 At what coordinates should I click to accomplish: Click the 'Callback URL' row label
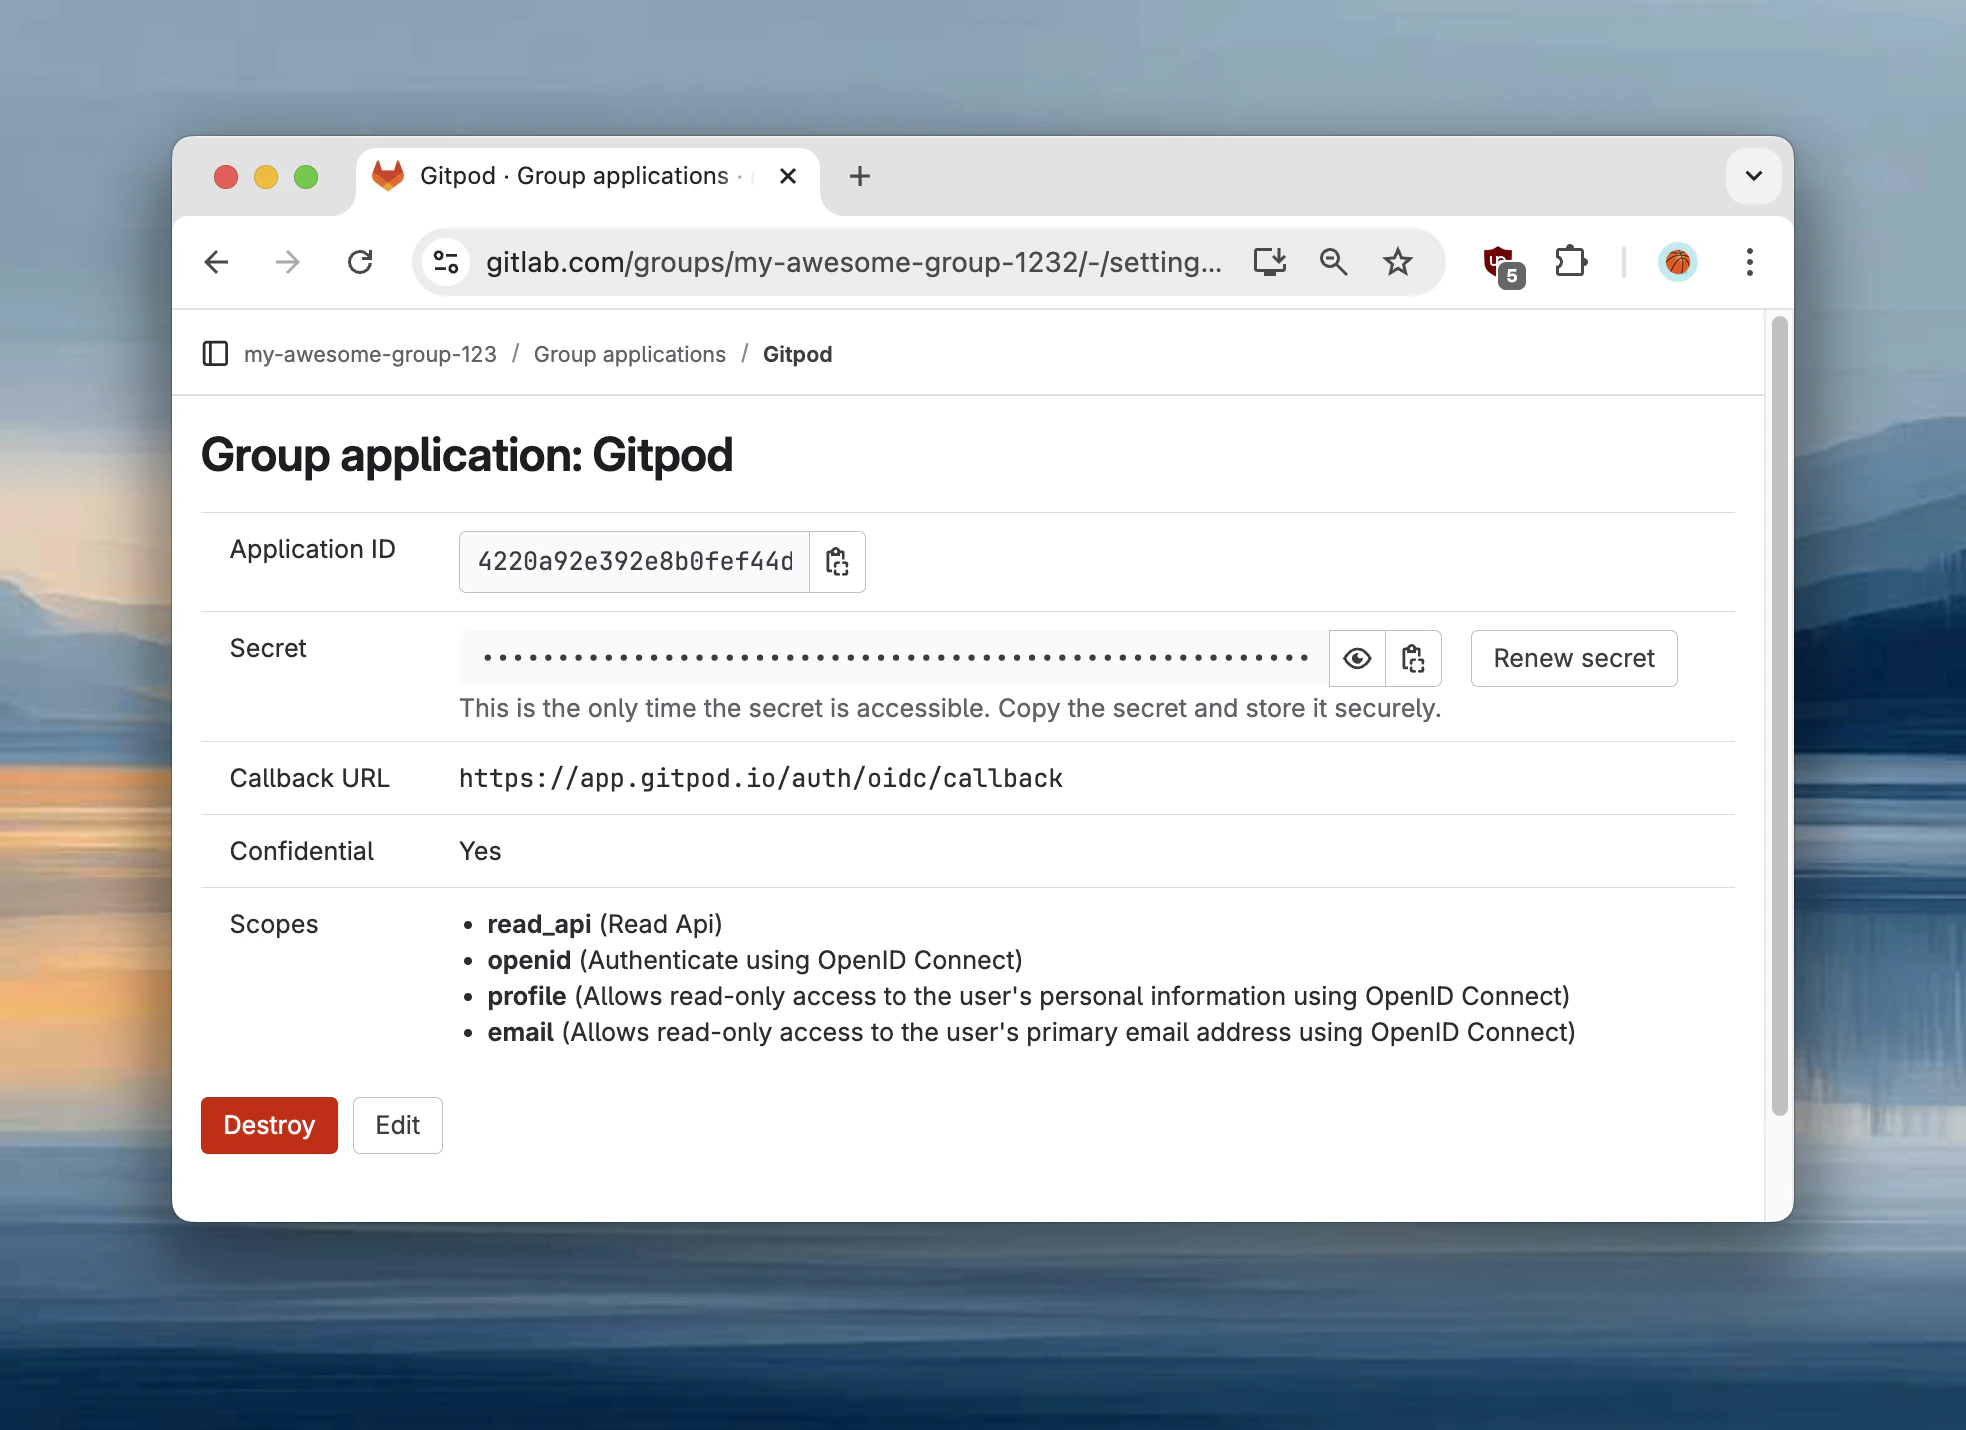(x=310, y=778)
